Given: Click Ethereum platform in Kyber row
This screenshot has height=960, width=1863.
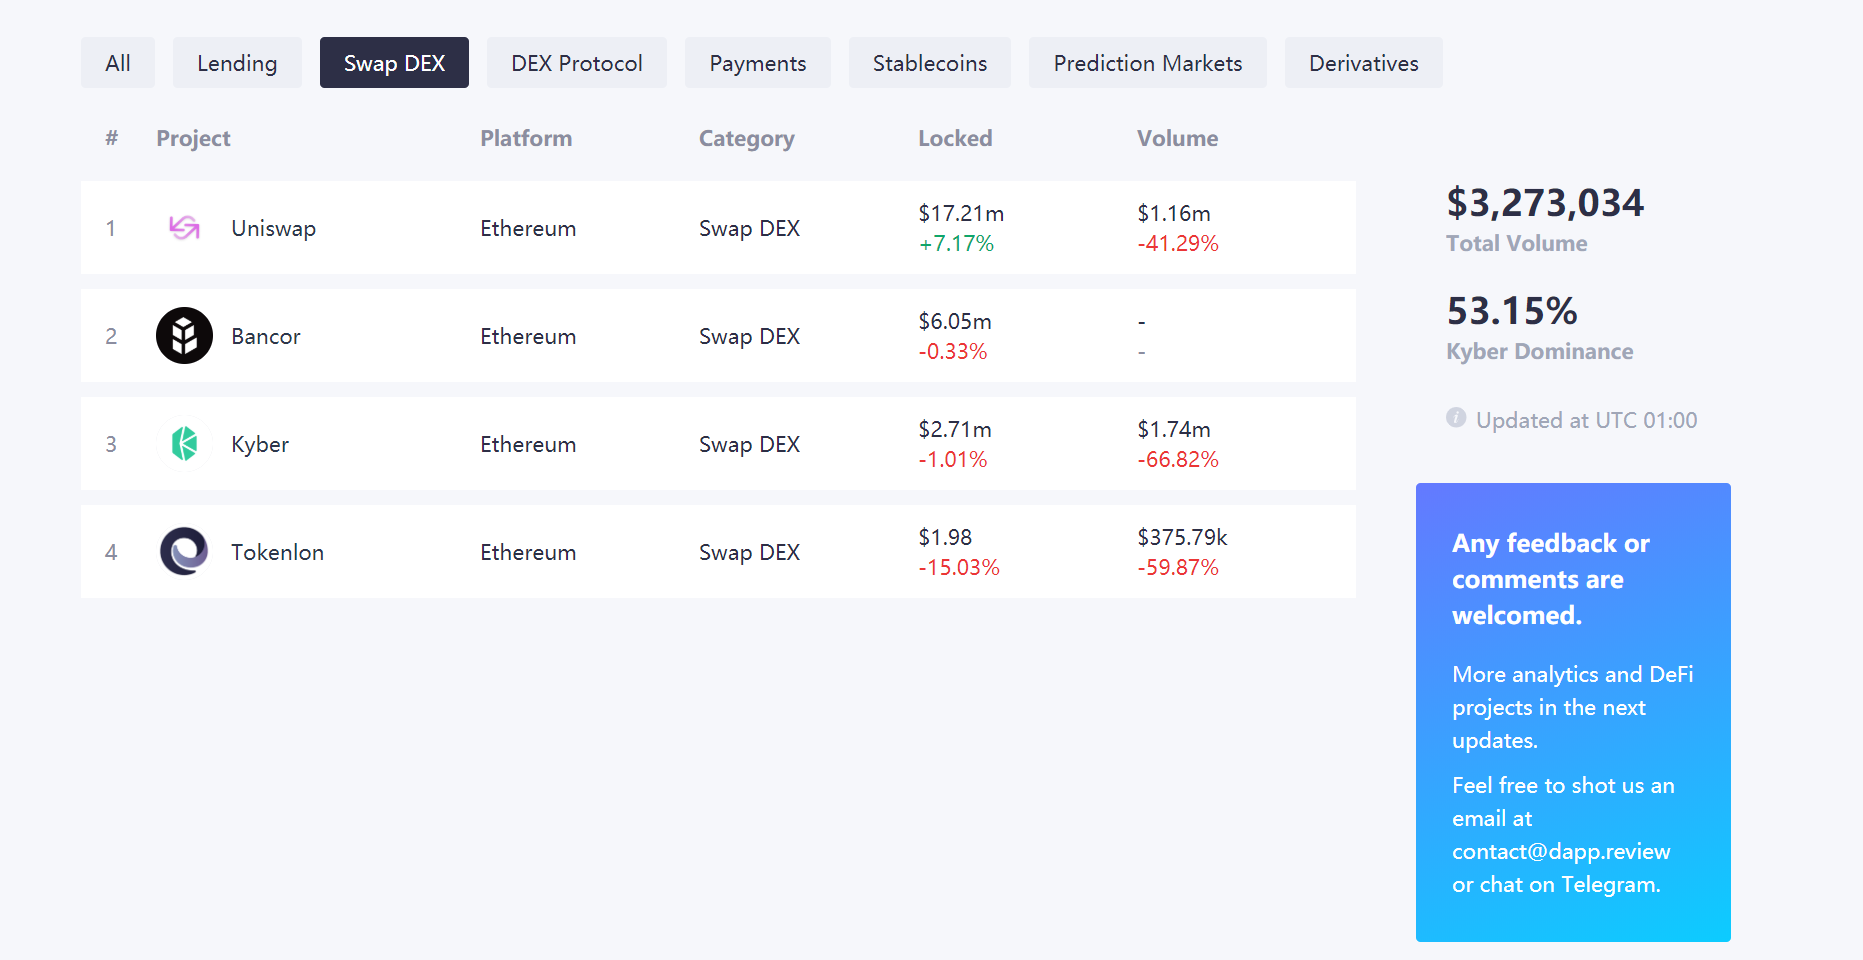Looking at the screenshot, I should click(x=528, y=444).
